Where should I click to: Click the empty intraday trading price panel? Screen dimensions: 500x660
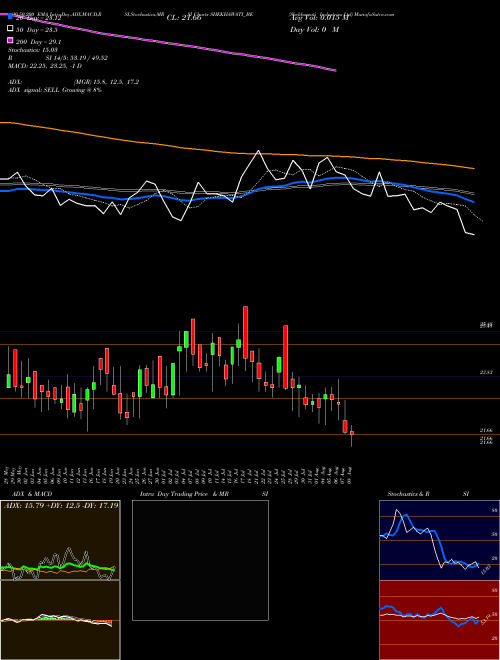(x=200, y=560)
